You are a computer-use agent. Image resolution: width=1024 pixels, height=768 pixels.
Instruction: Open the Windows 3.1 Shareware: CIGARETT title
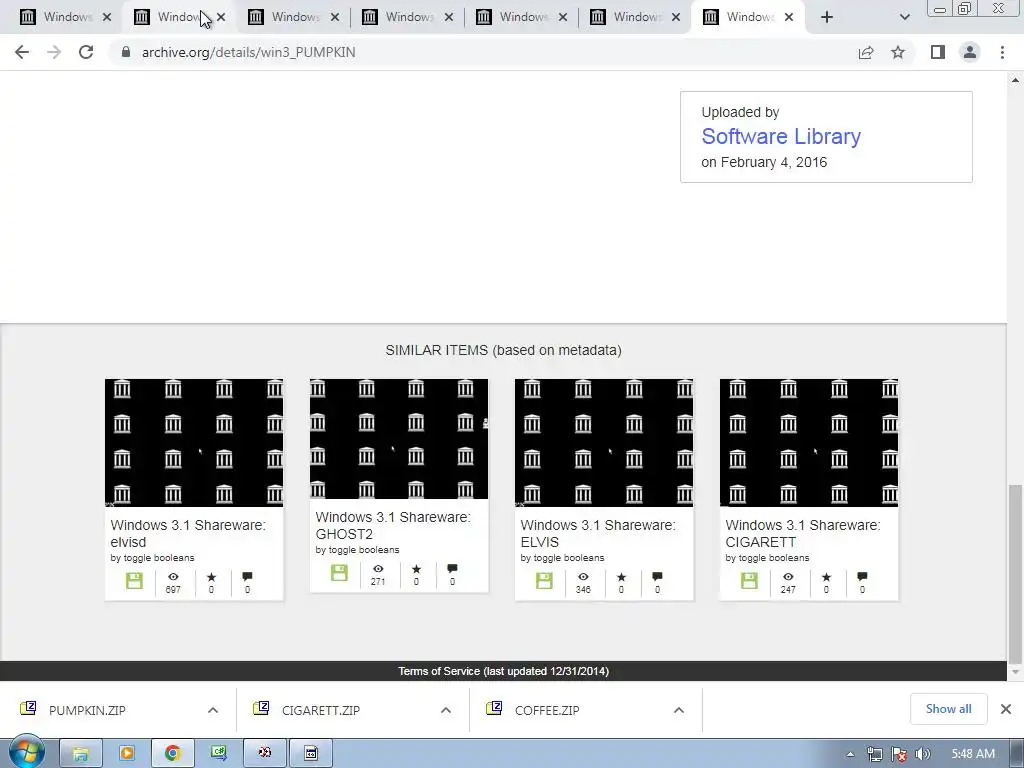(803, 534)
